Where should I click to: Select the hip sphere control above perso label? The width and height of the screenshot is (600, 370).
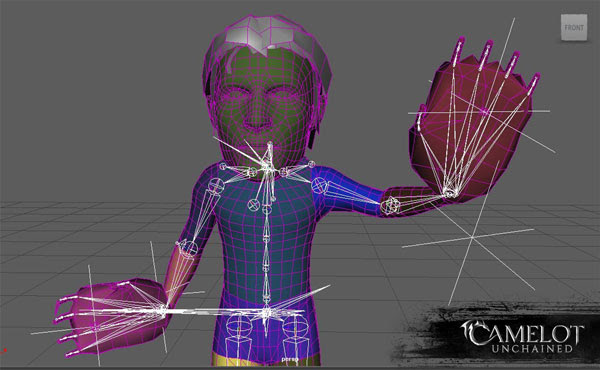(x=294, y=327)
